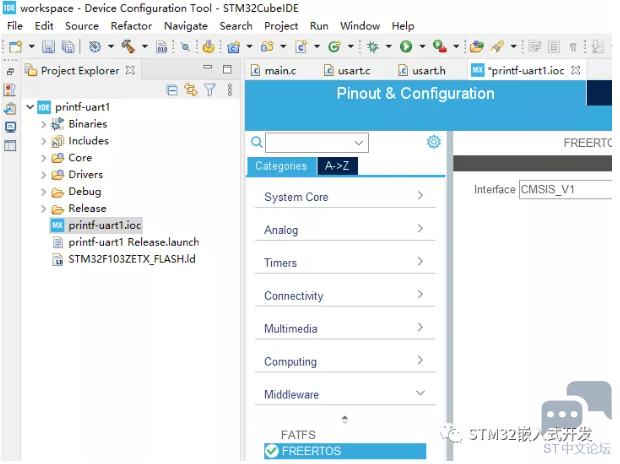Expand the Timers category

pos(345,263)
